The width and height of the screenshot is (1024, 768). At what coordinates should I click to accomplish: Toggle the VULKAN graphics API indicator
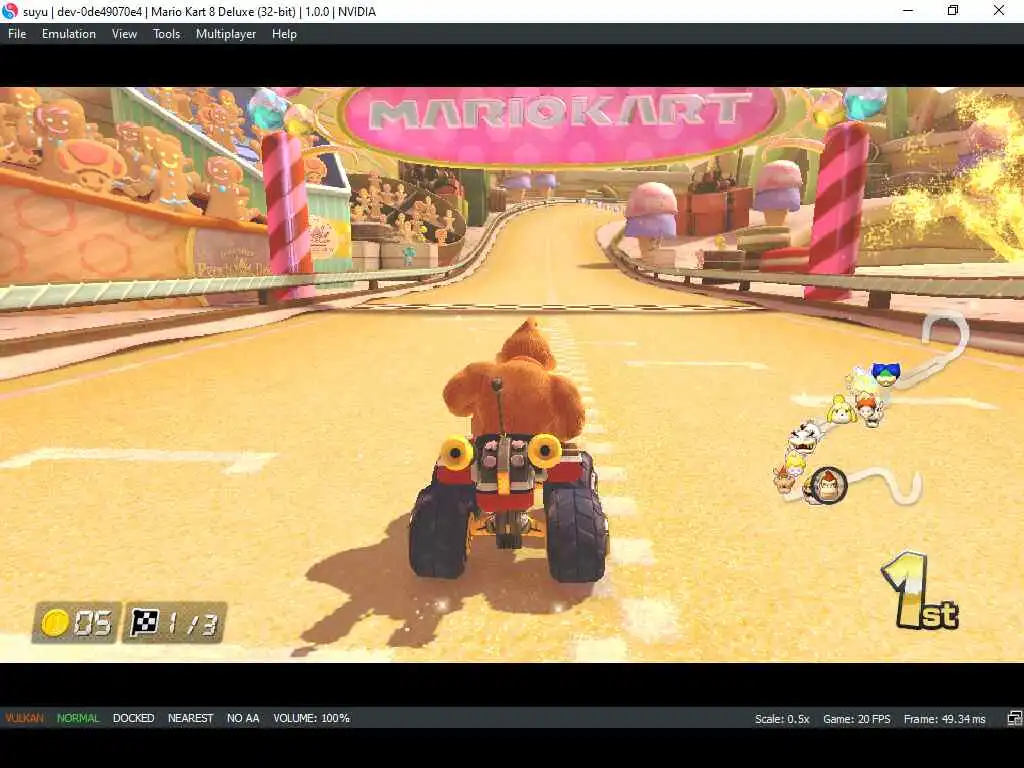pos(24,718)
